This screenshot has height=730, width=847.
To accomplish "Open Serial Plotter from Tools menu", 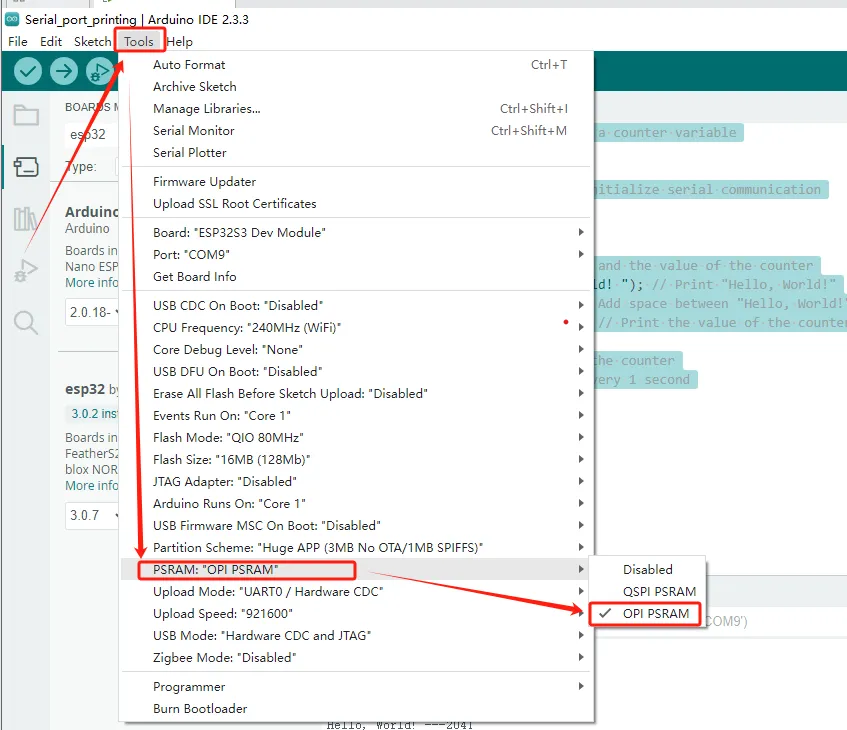I will point(357,153).
